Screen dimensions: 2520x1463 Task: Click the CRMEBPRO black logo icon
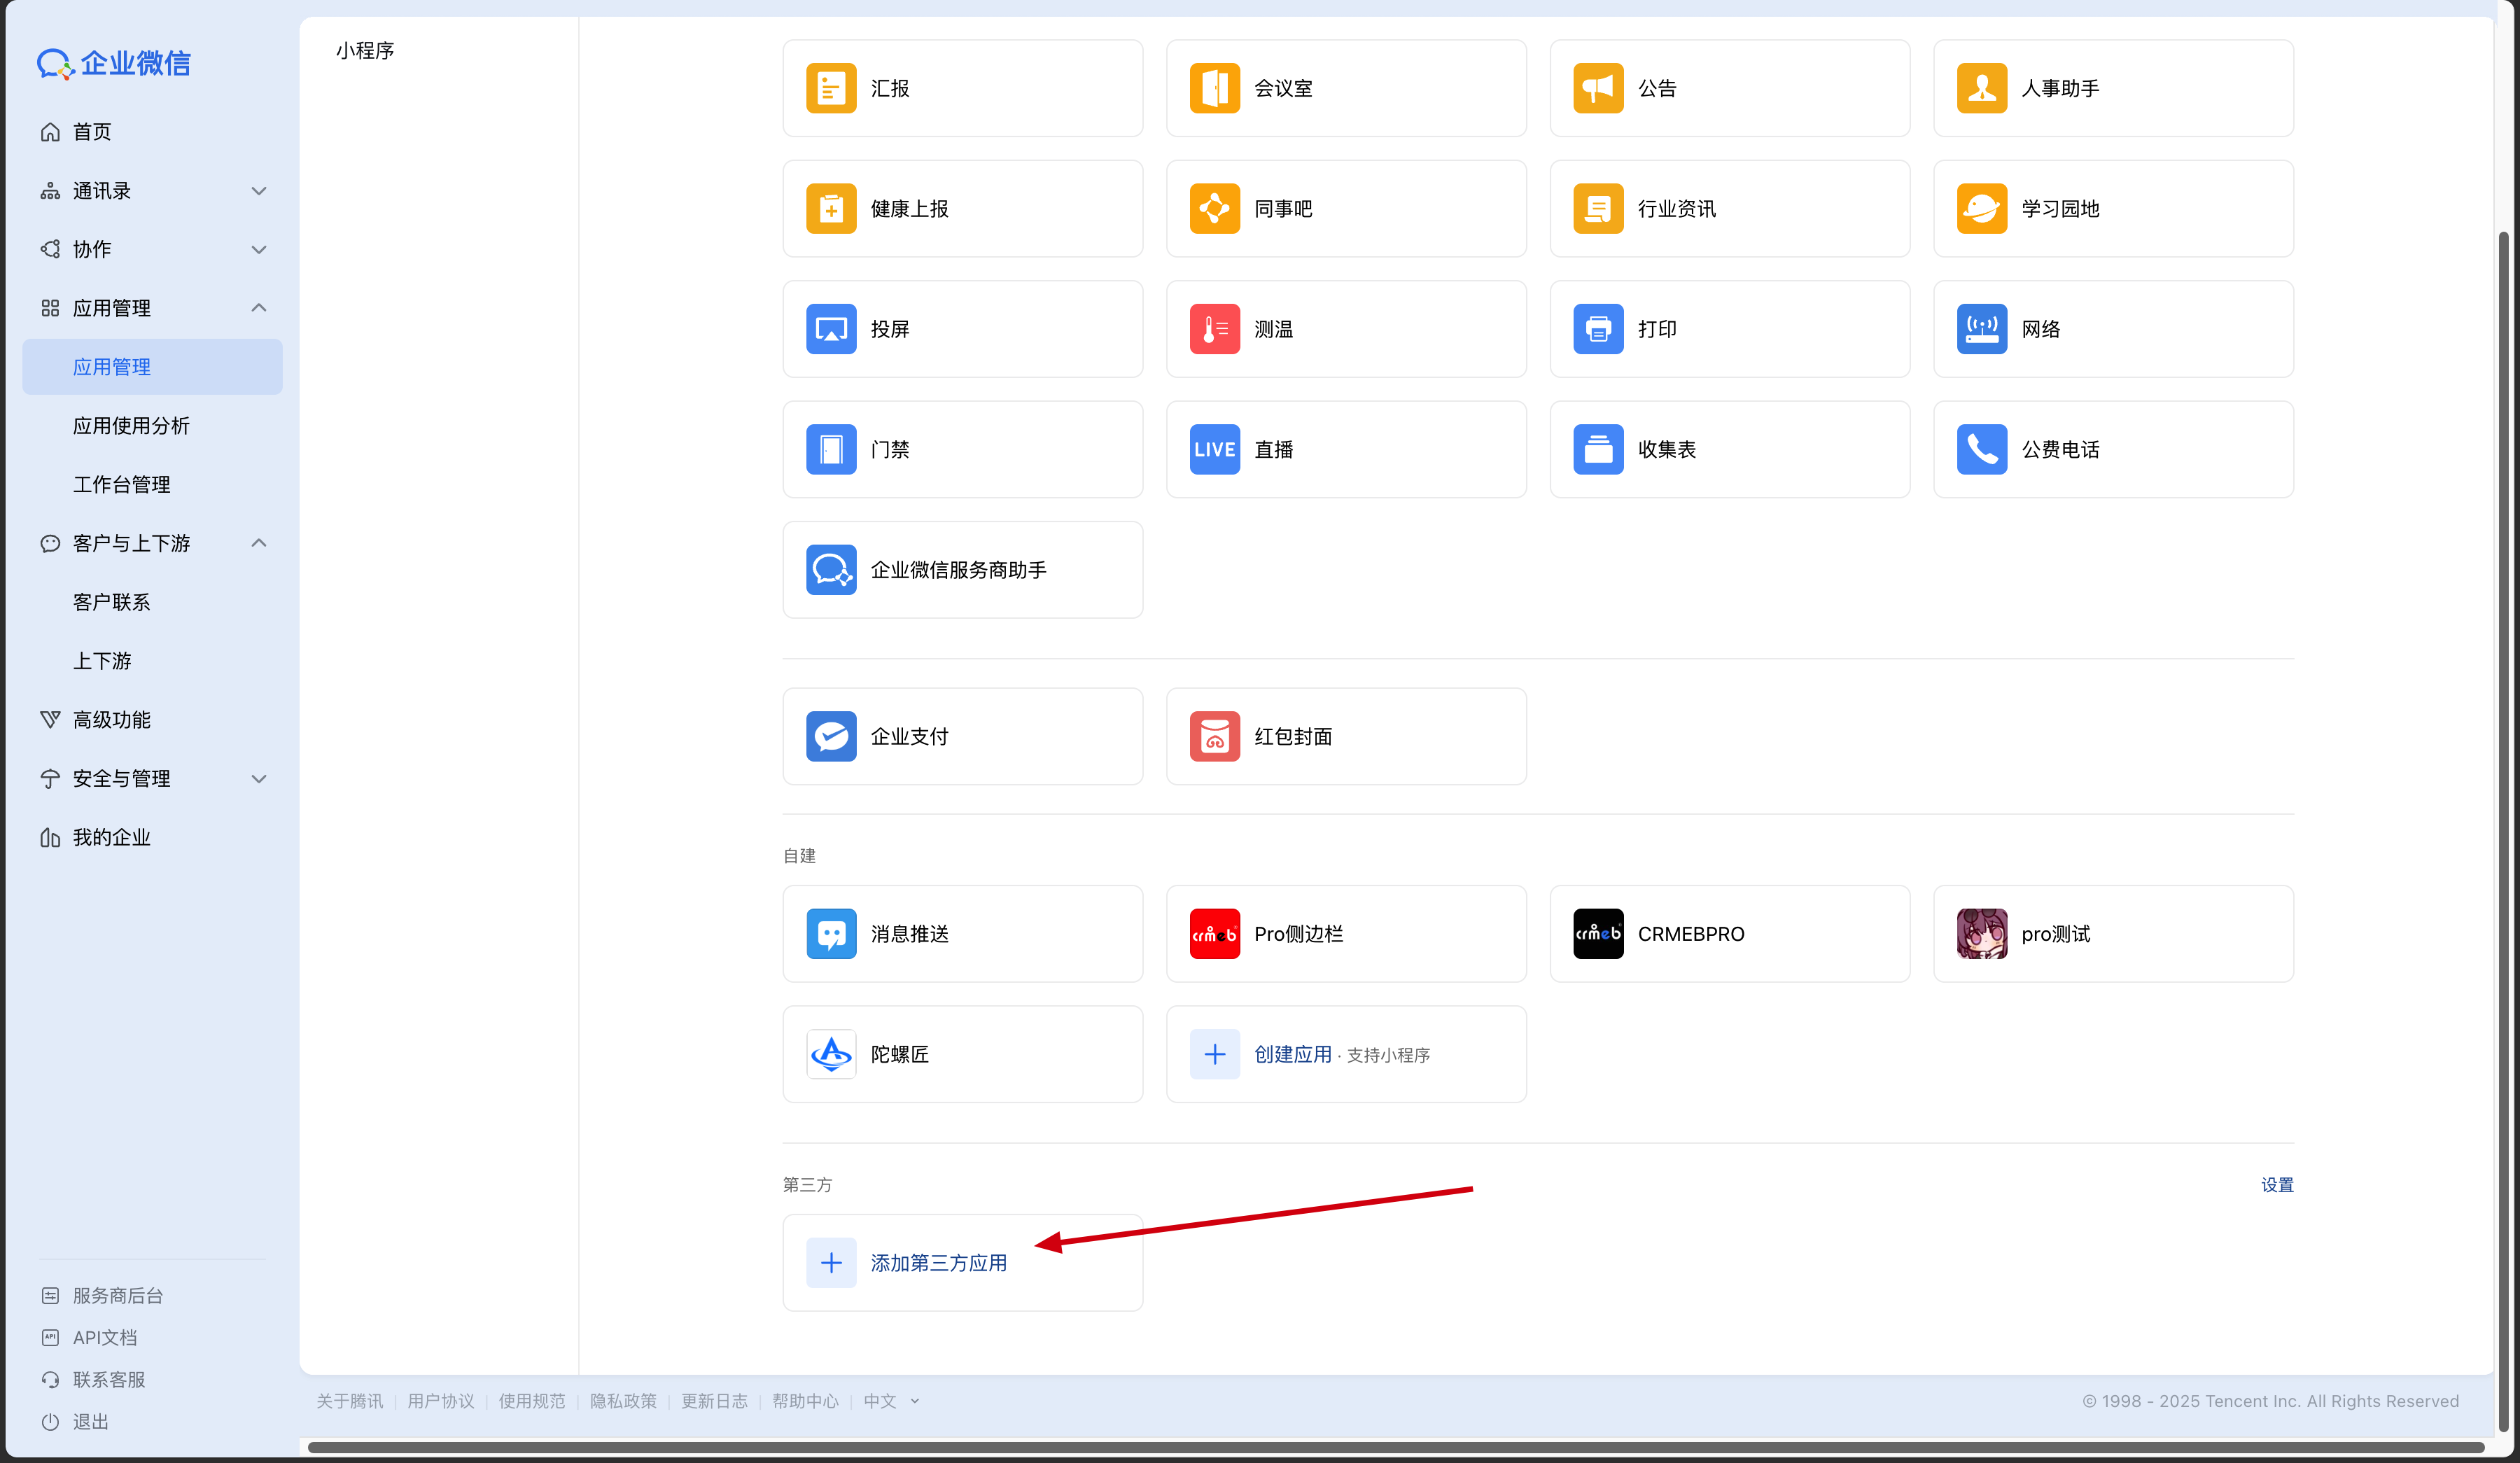click(1597, 933)
